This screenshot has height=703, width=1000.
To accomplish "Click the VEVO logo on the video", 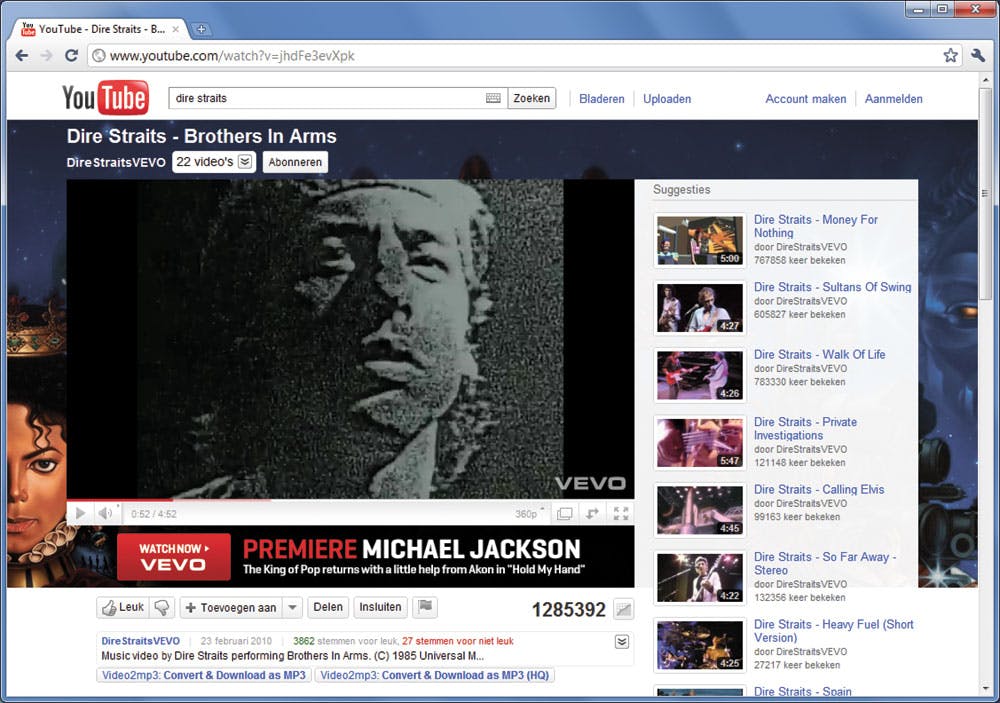I will (590, 483).
